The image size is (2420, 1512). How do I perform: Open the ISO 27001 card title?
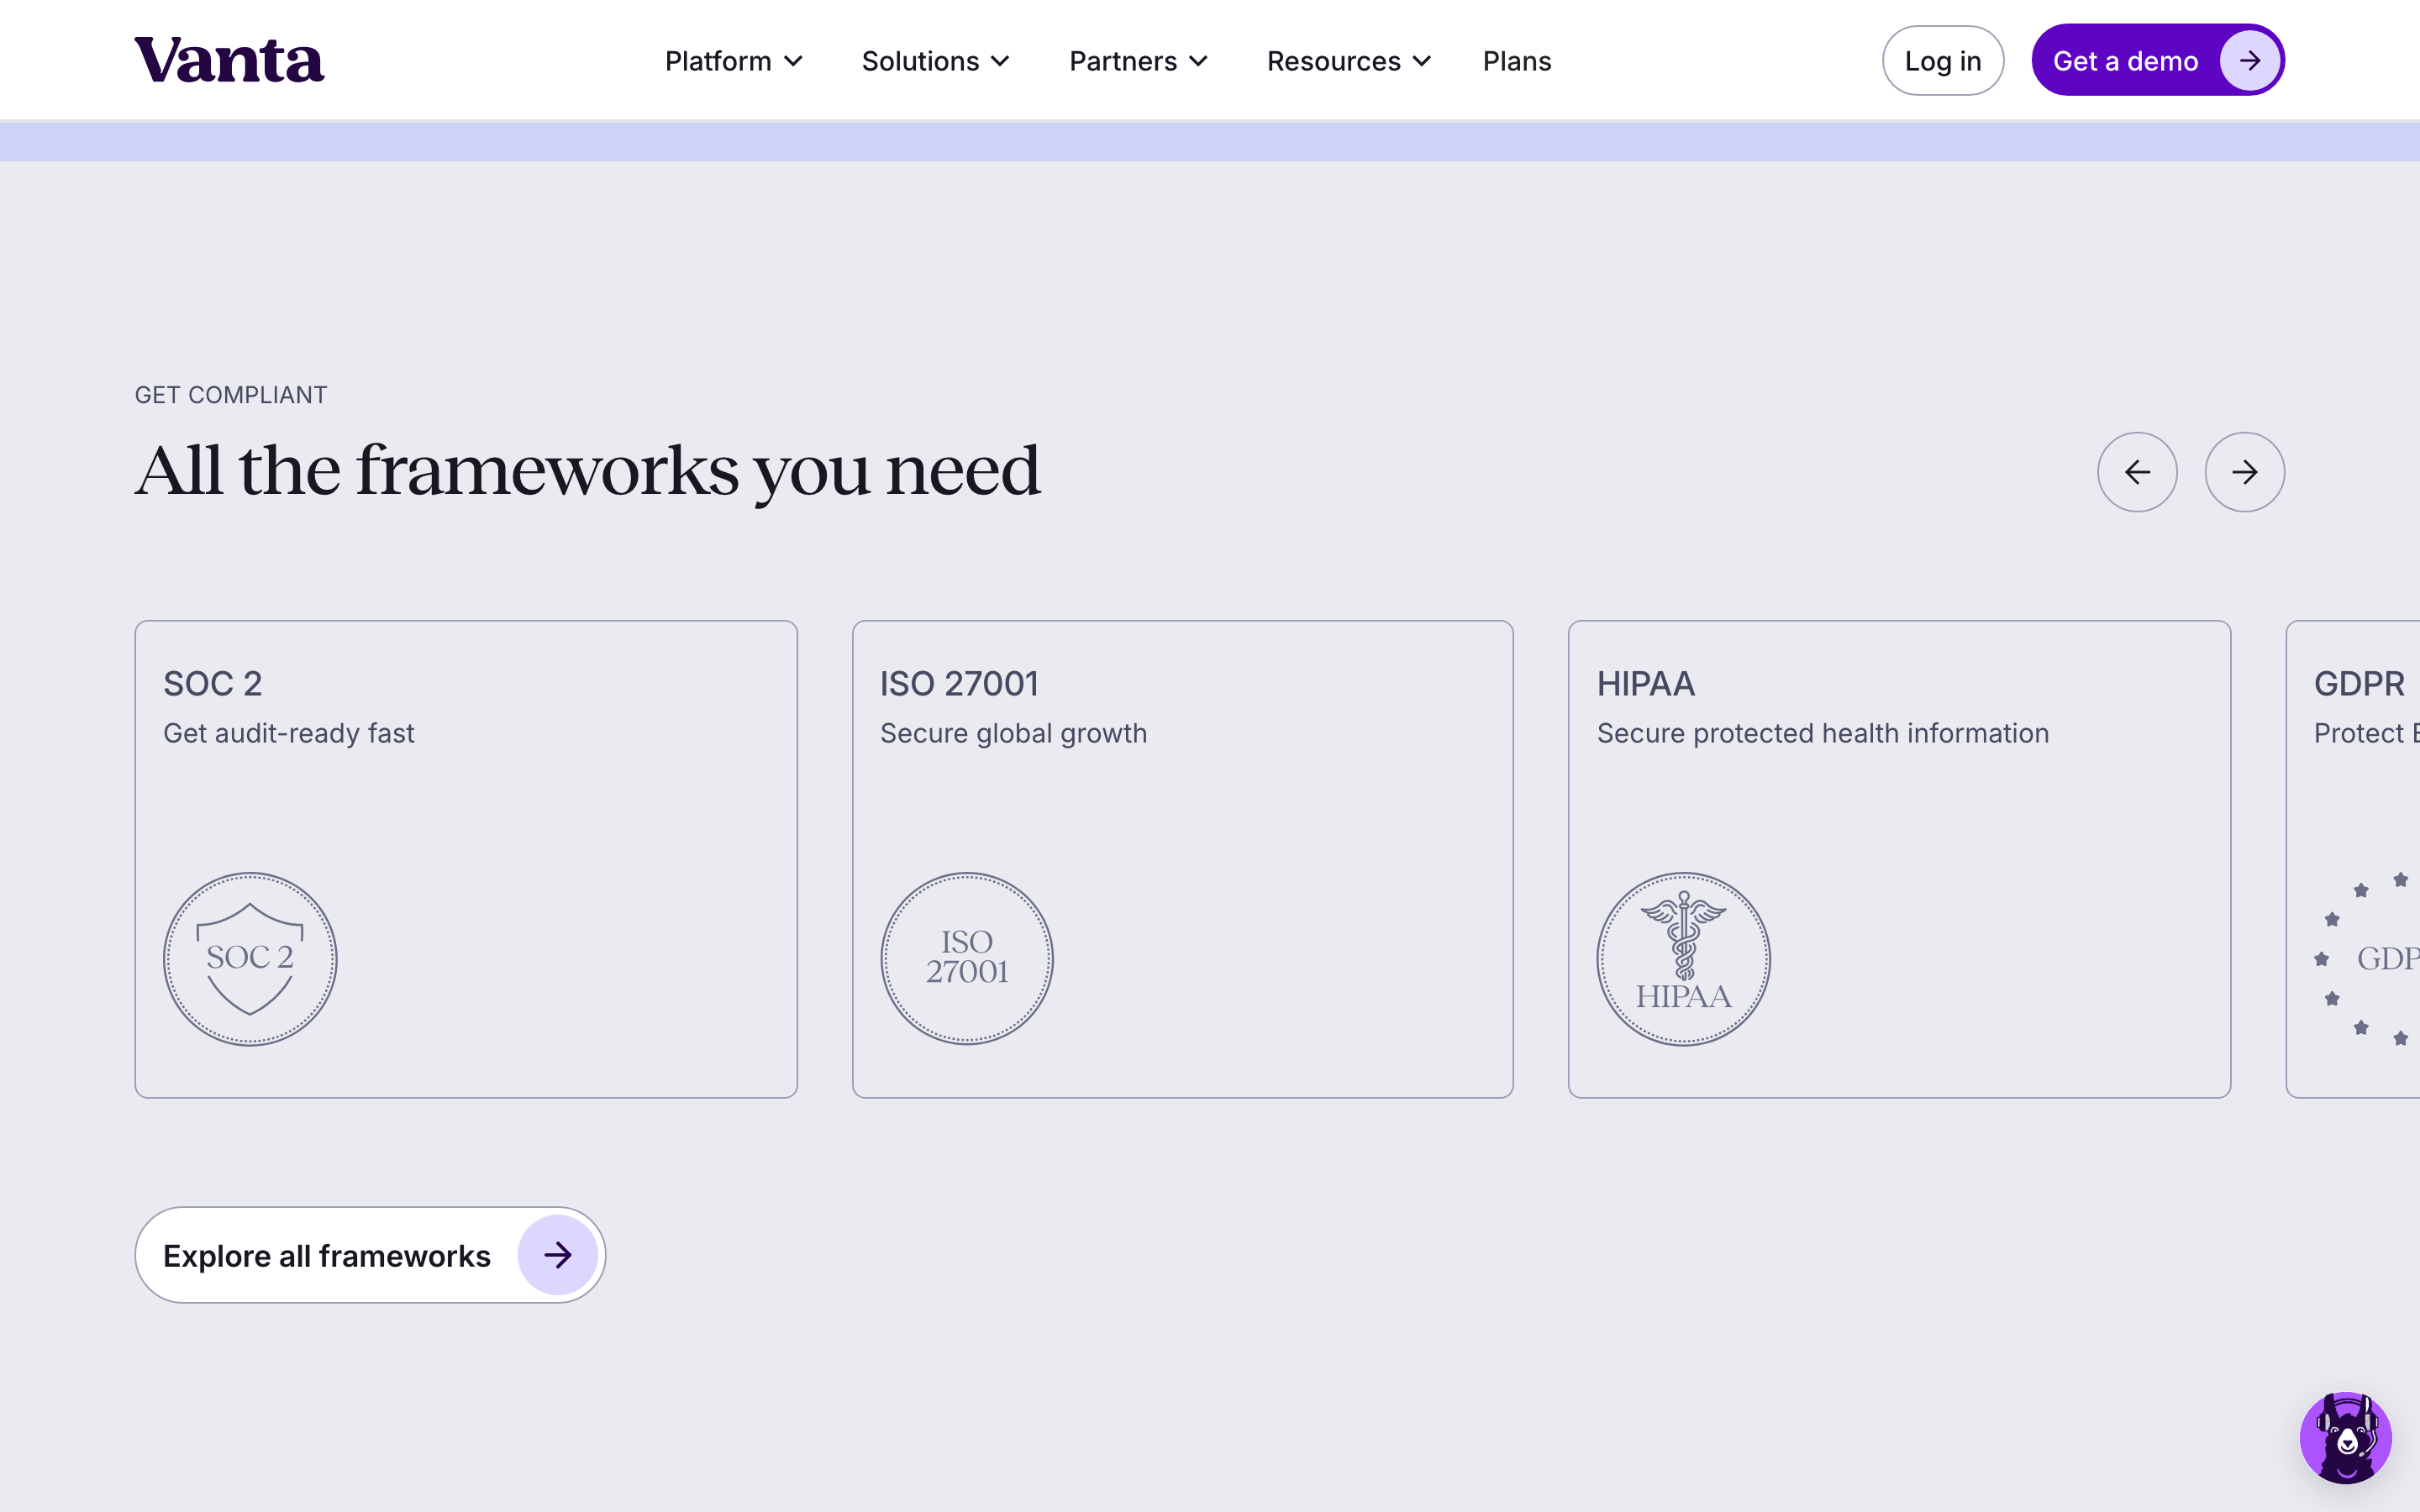click(959, 684)
